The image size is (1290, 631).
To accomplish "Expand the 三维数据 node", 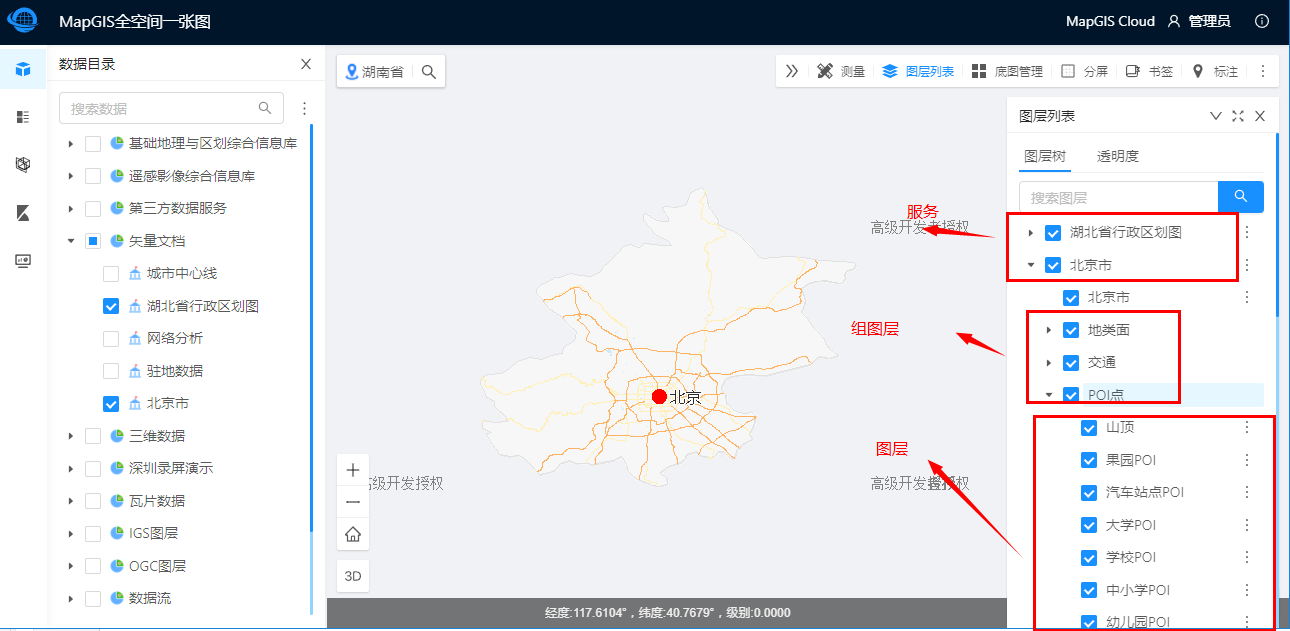I will click(x=71, y=436).
